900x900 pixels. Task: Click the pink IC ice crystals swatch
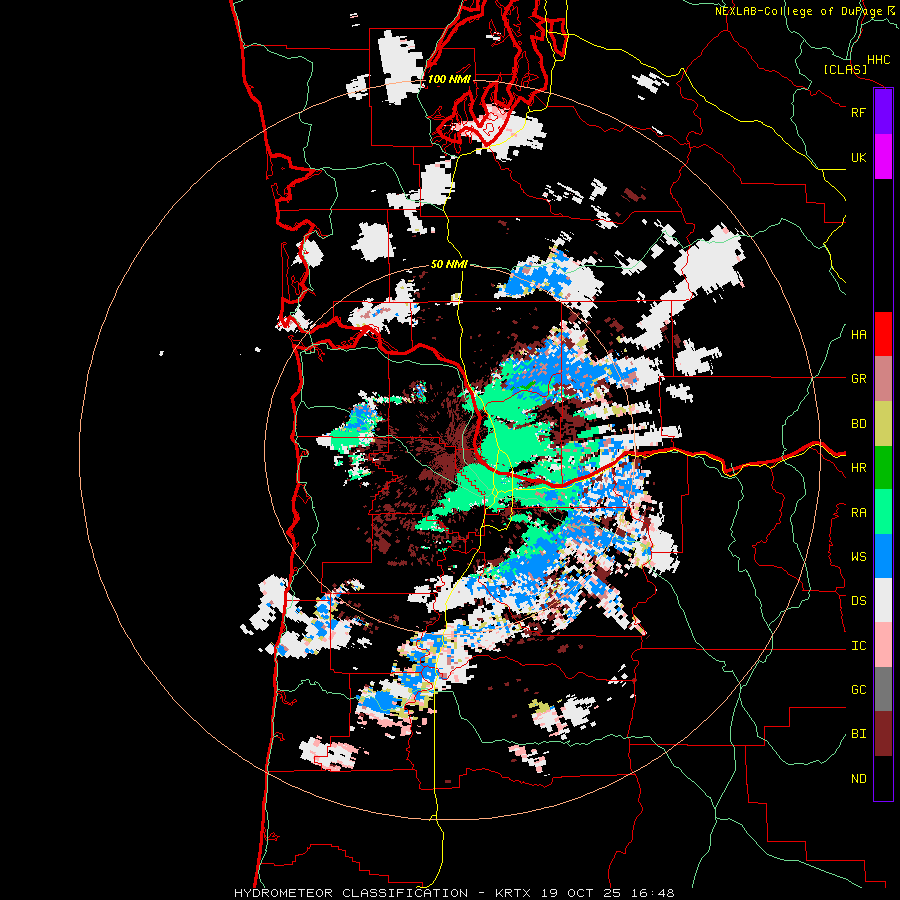coord(883,645)
